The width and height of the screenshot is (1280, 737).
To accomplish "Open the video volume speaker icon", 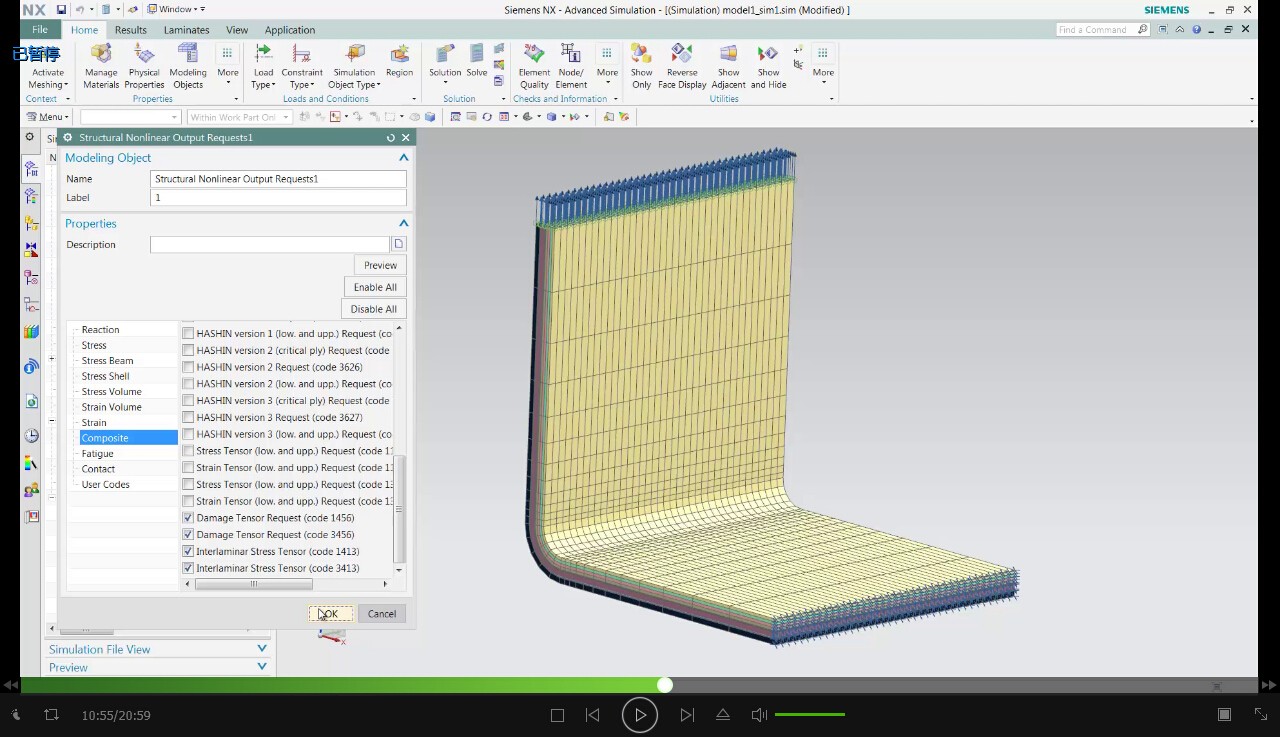I will click(x=759, y=715).
